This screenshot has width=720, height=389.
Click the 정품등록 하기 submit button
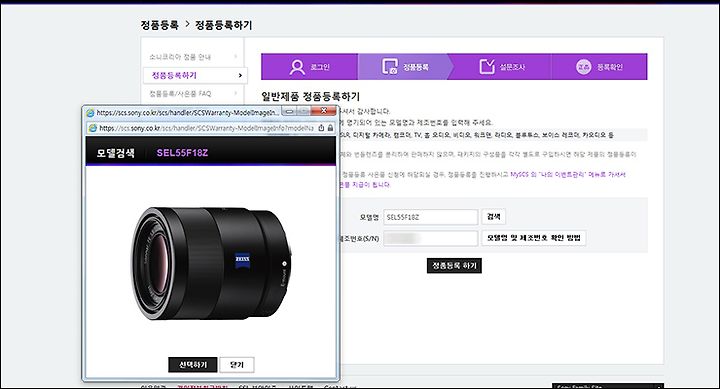point(454,265)
